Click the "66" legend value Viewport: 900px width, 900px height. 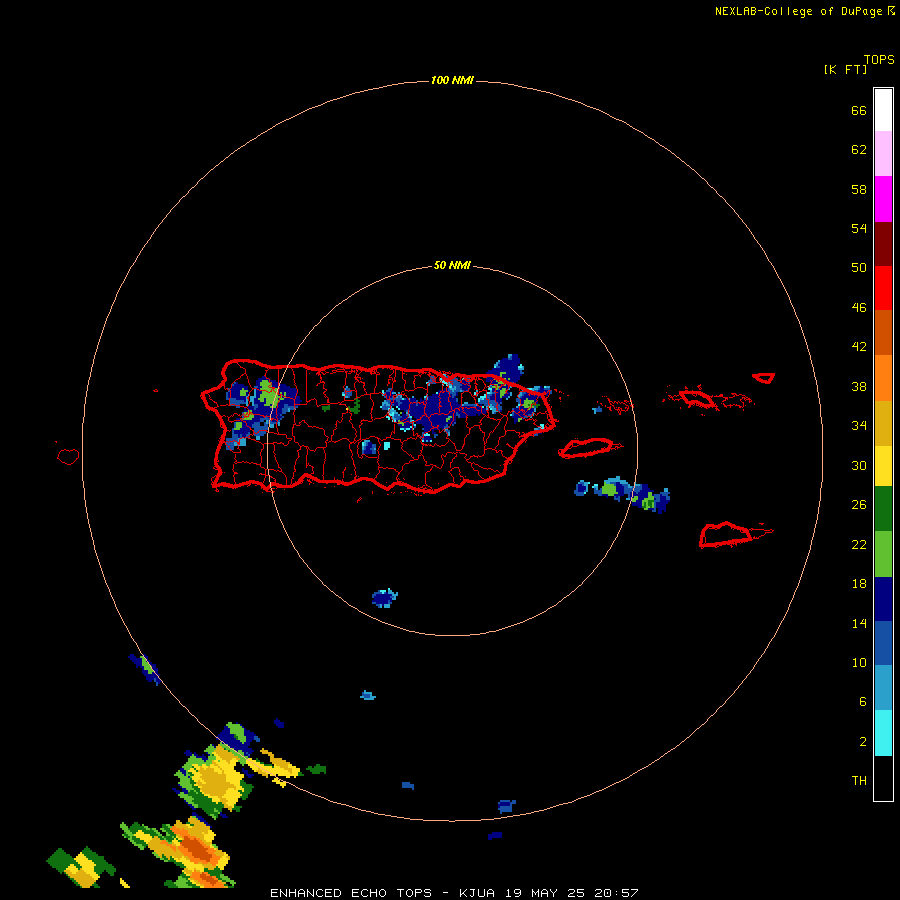point(859,111)
